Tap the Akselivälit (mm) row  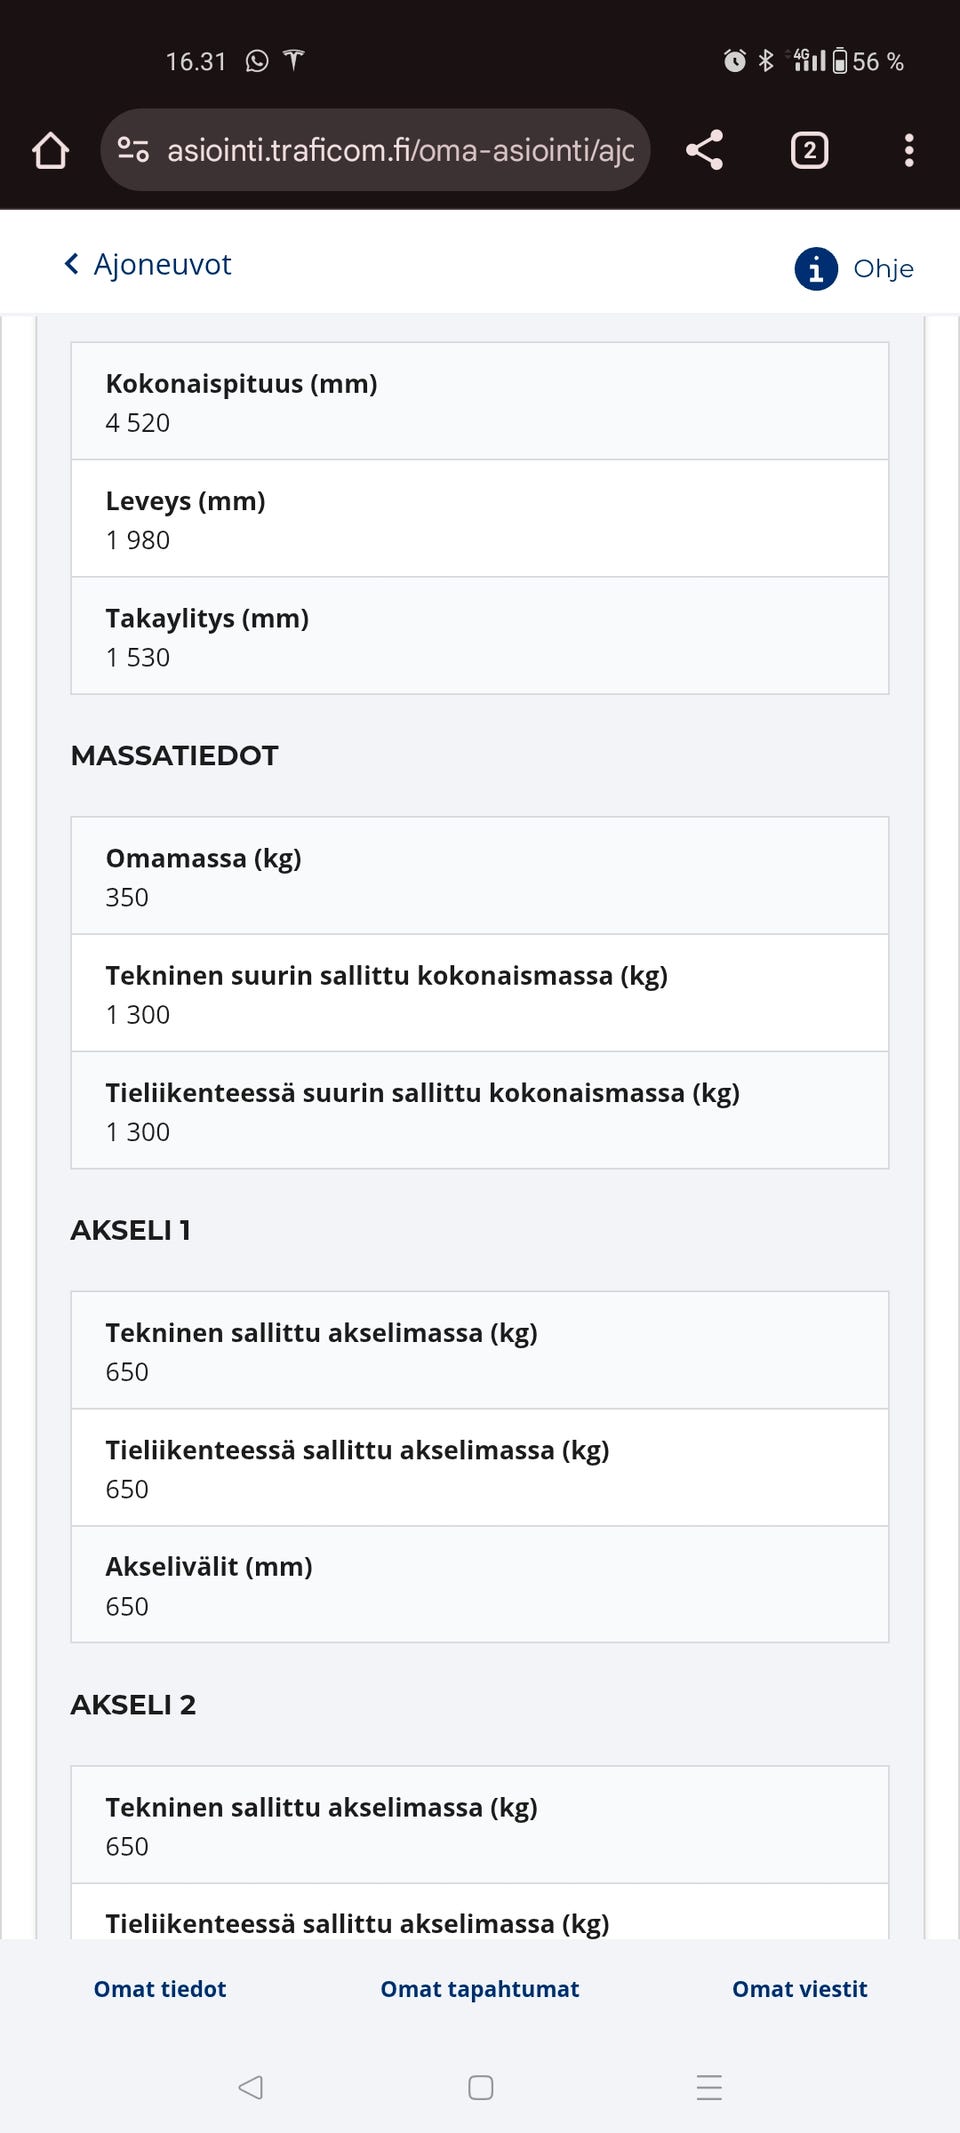(480, 1585)
